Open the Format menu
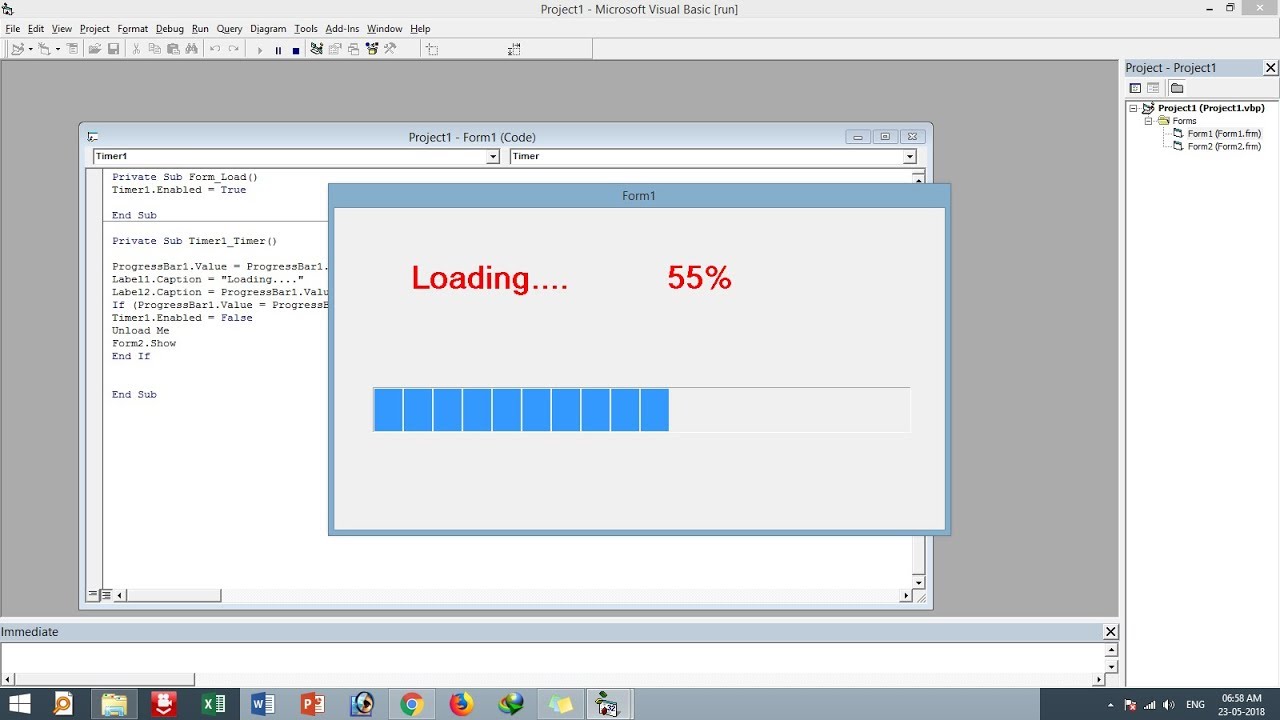 pos(133,29)
